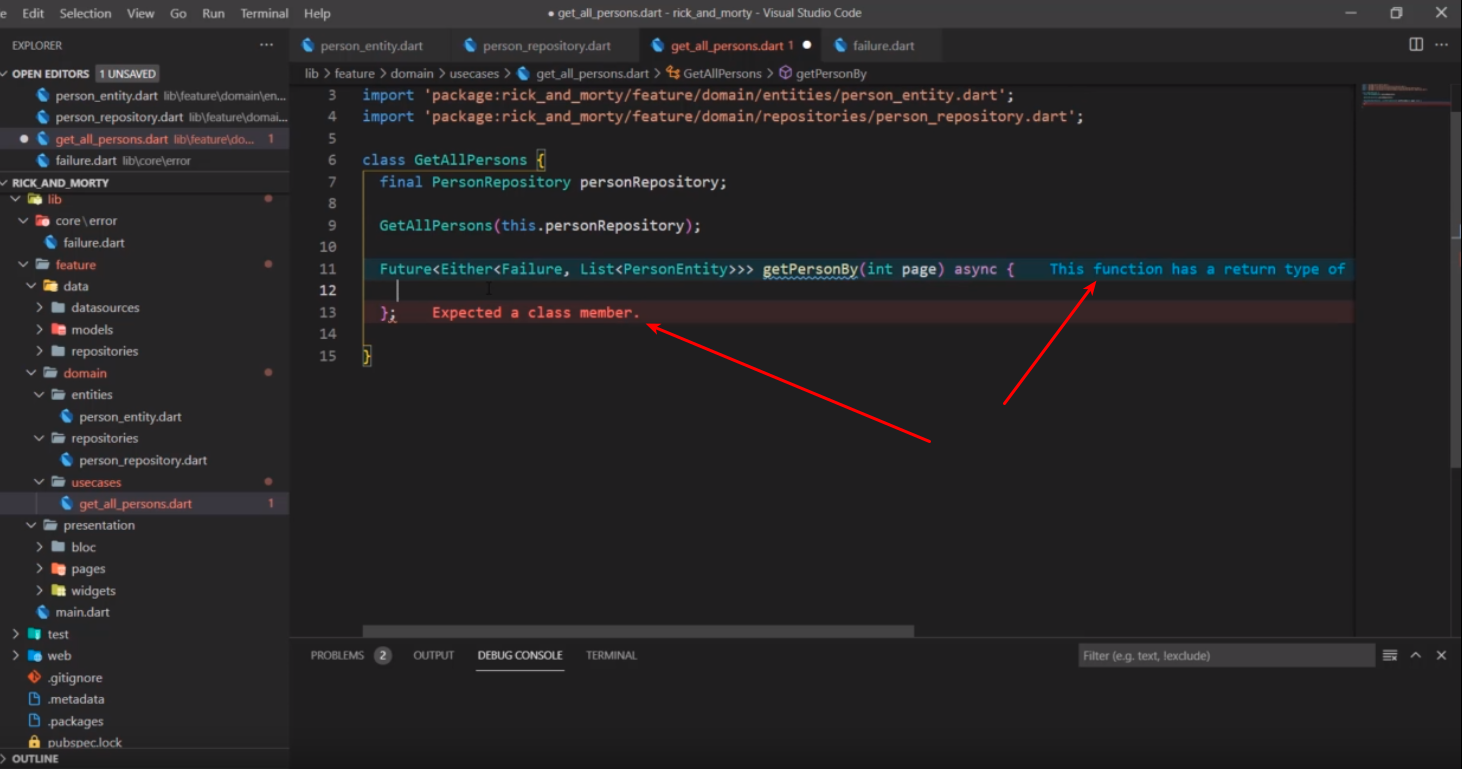Click '1 UNSAVED' badge in OPEN EDITORS

coord(127,74)
